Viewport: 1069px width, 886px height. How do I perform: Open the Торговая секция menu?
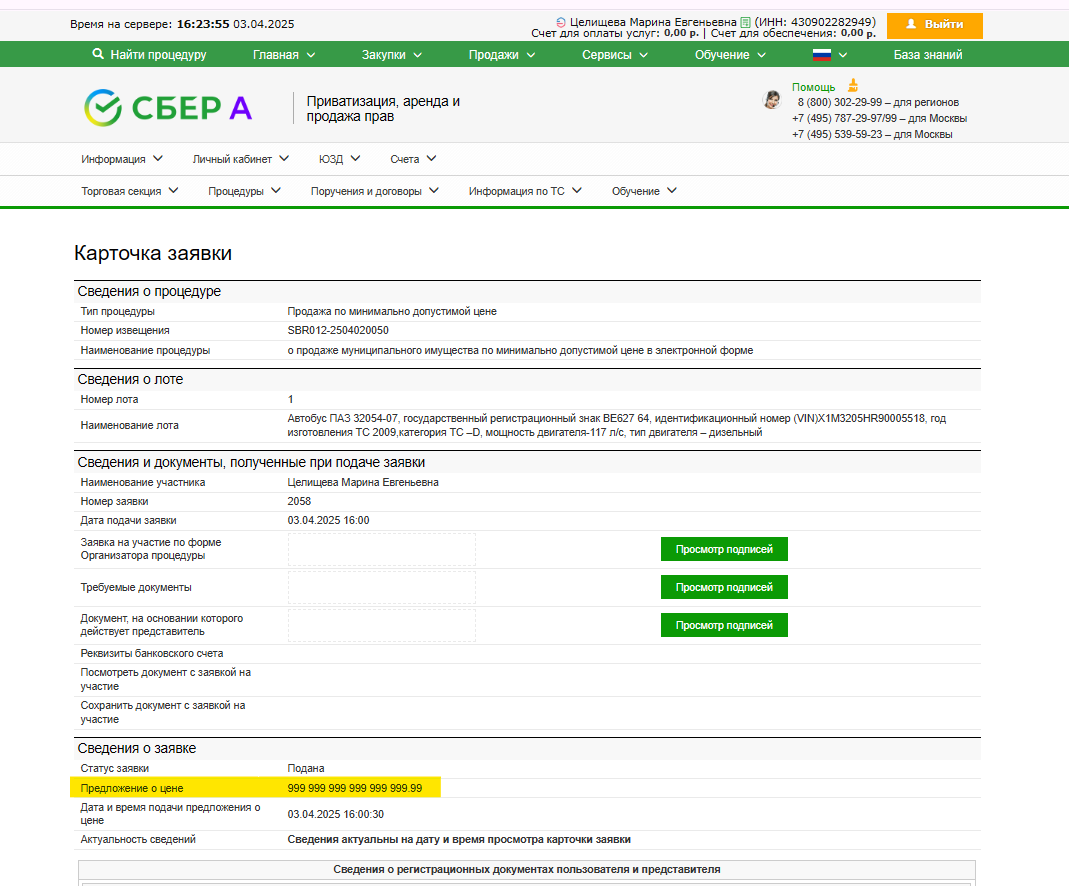pos(130,191)
